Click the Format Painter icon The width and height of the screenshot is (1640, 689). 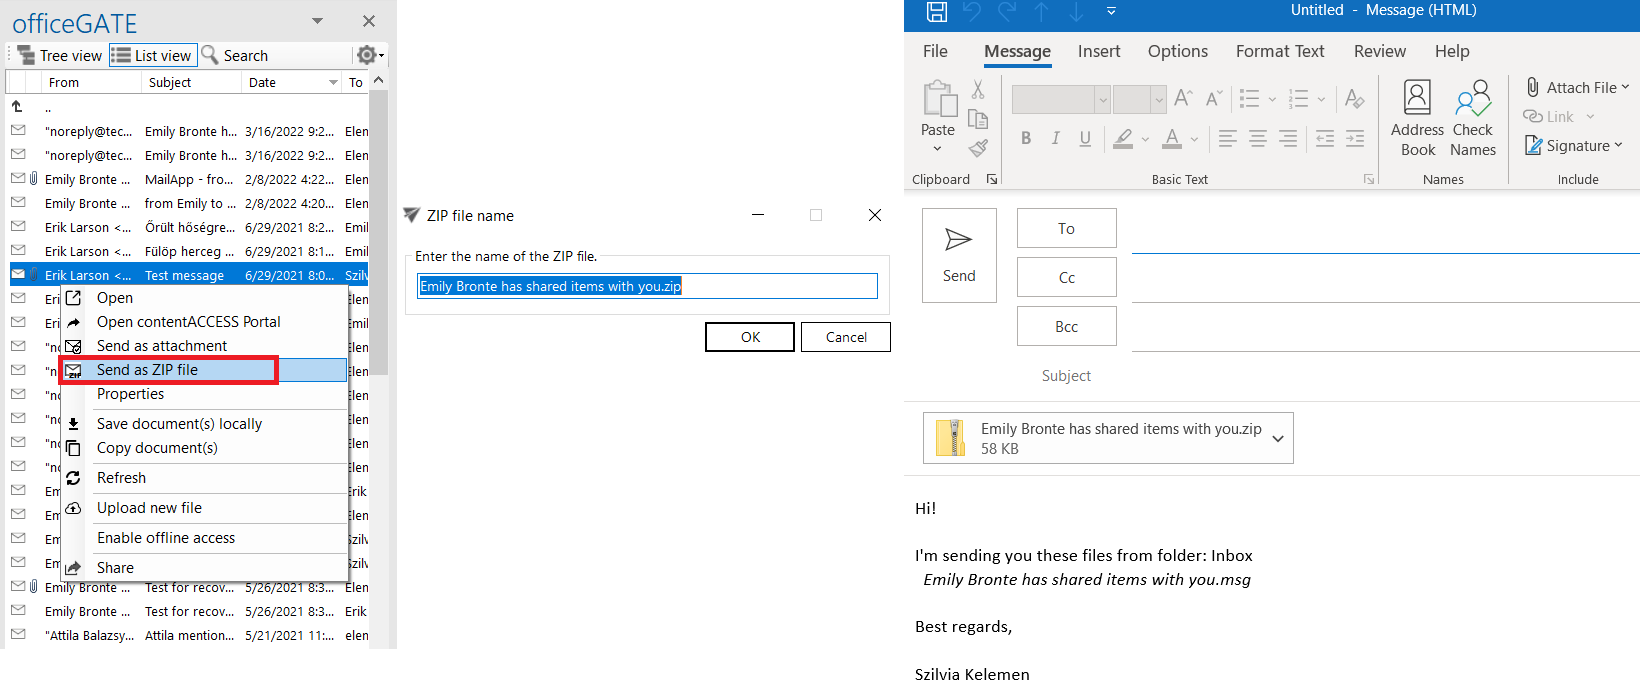point(978,149)
